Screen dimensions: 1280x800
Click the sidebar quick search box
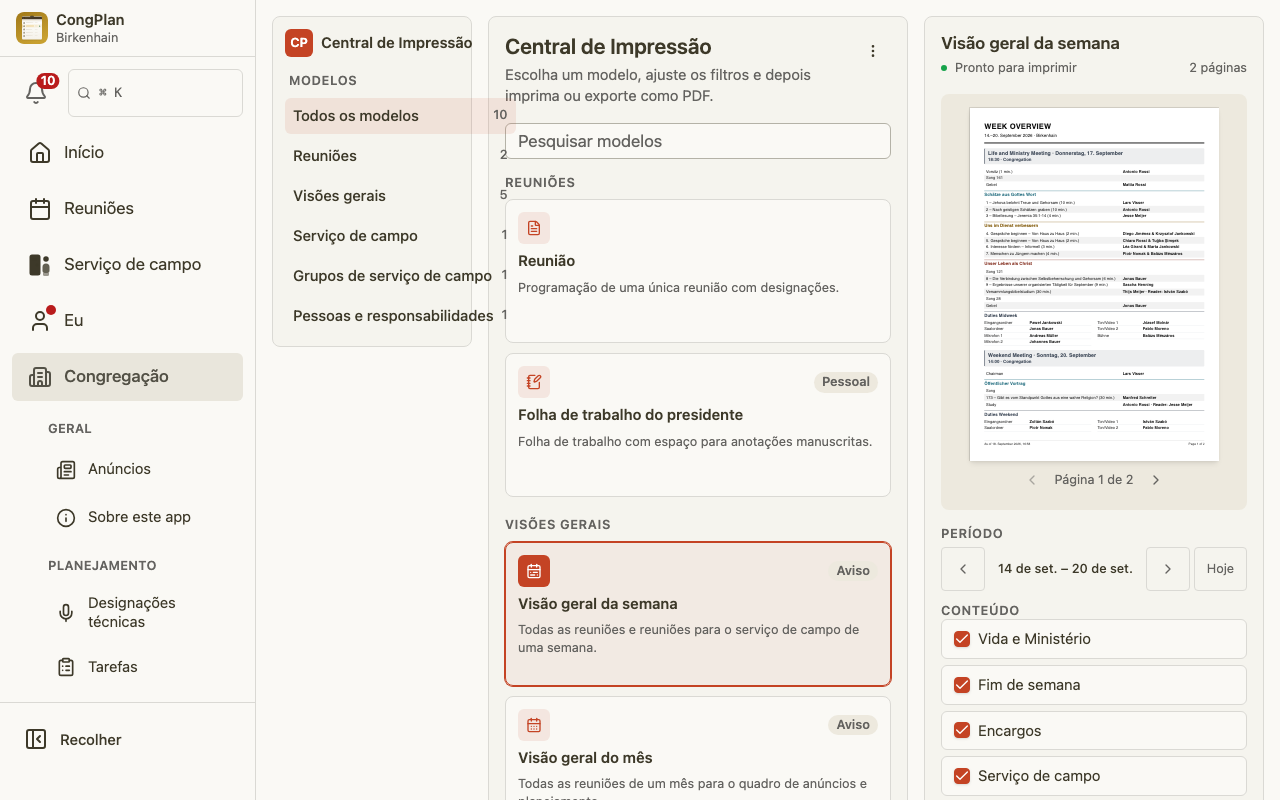click(155, 93)
